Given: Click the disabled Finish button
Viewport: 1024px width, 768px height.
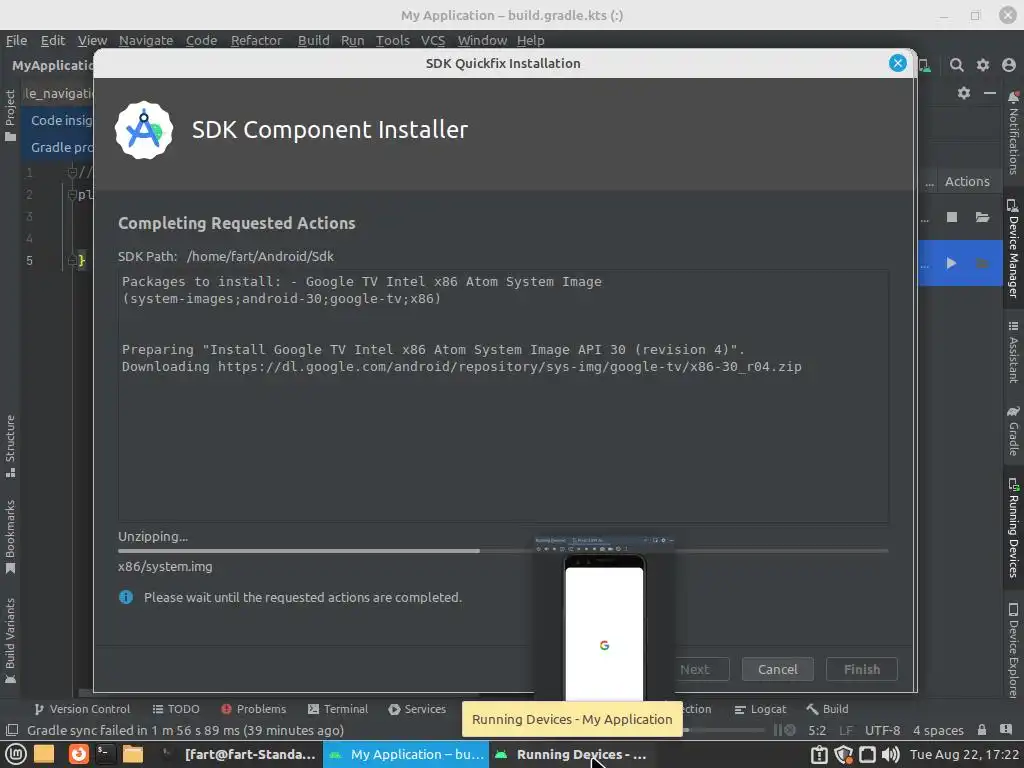Looking at the screenshot, I should coord(861,669).
